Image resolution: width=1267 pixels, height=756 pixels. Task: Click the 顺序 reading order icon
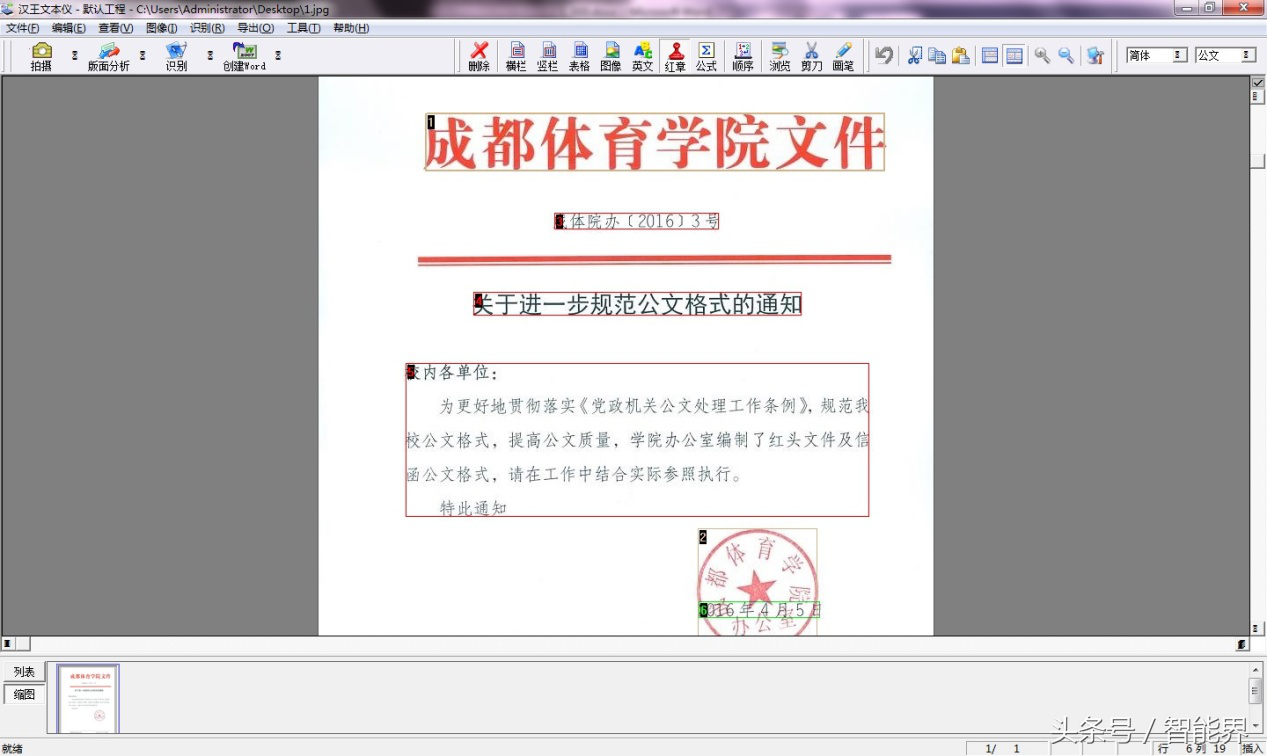tap(743, 56)
